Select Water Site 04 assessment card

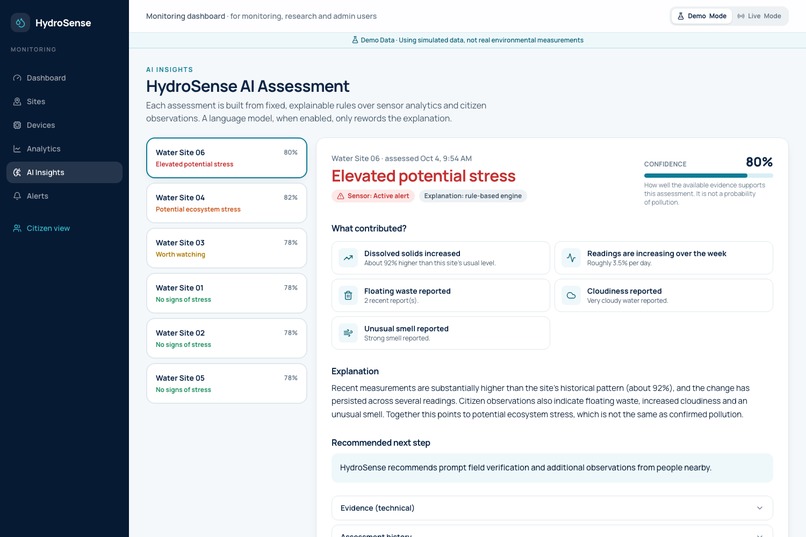point(227,203)
